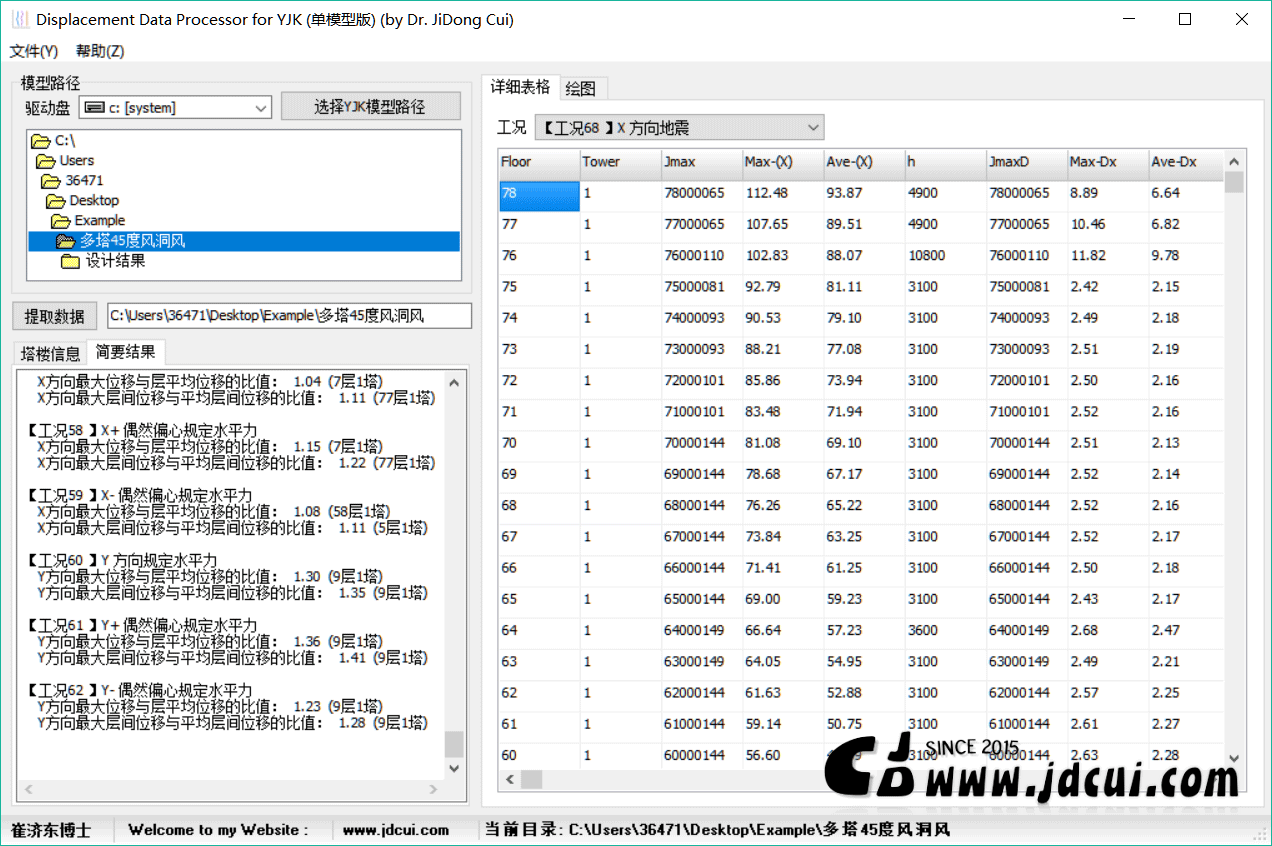The image size is (1272, 846).
Task: Click the table's vertical scrollbar thumb
Action: tap(1234, 182)
